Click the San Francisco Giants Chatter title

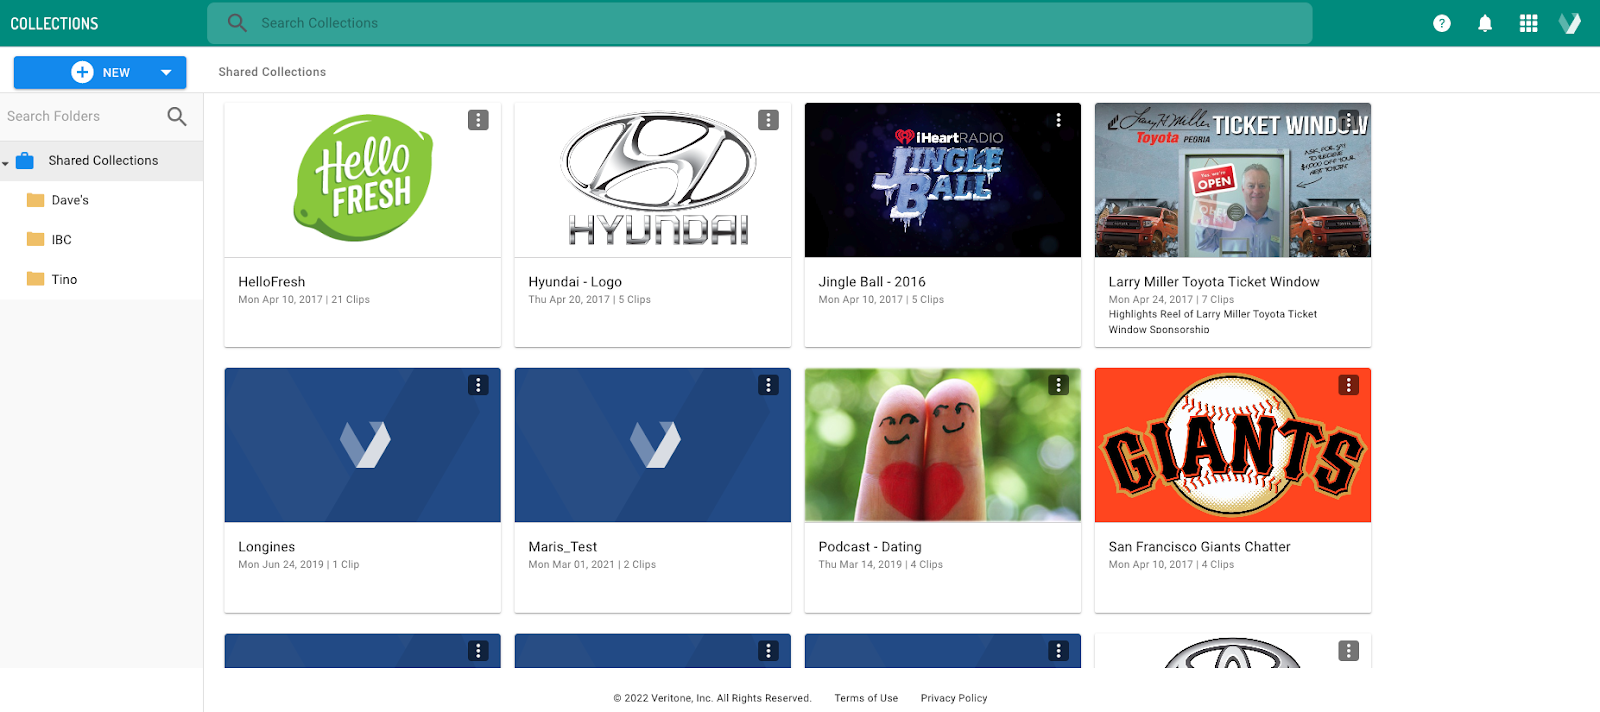click(x=1199, y=547)
